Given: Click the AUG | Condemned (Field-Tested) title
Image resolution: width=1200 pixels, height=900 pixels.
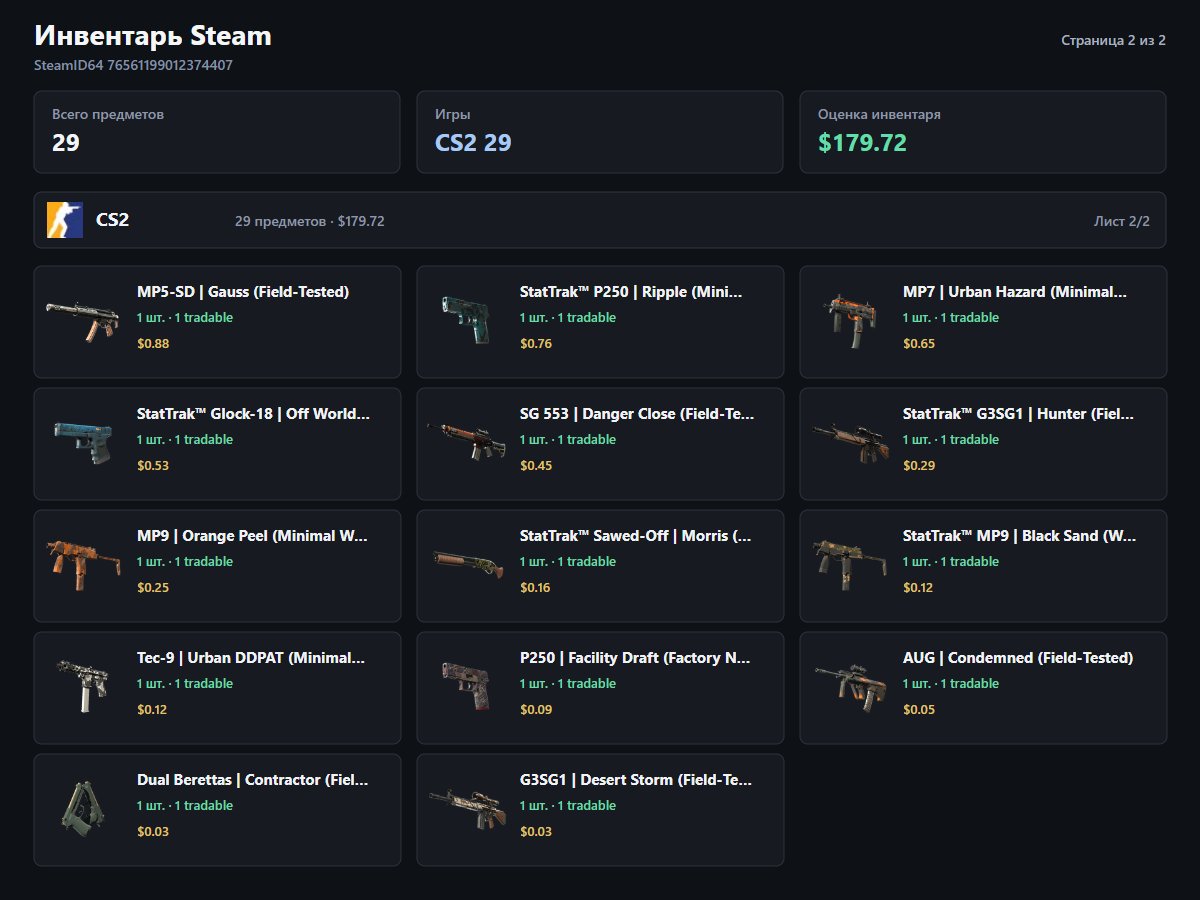Looking at the screenshot, I should [1018, 658].
